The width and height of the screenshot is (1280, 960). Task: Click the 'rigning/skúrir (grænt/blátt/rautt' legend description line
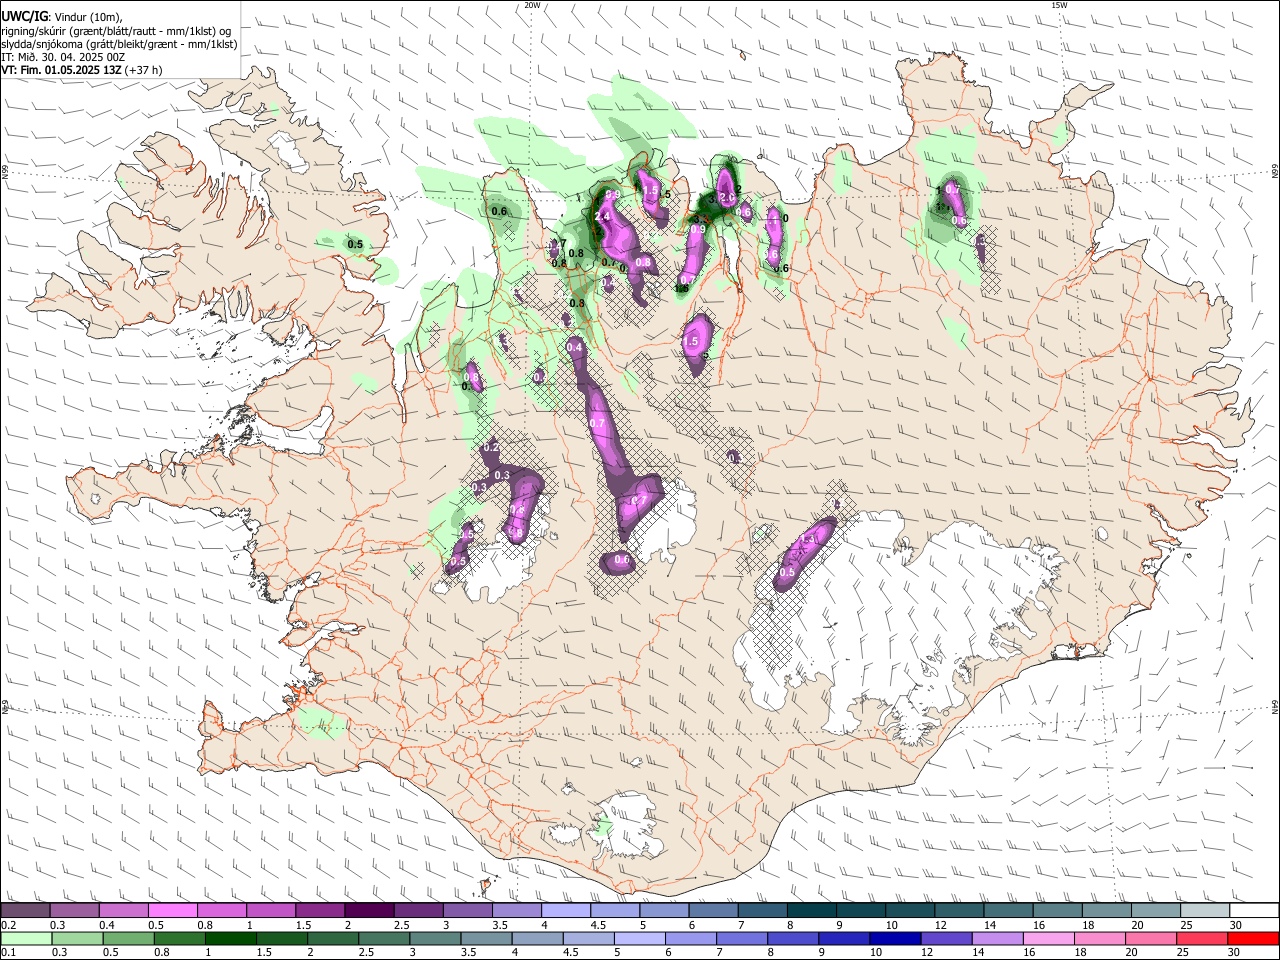[115, 31]
